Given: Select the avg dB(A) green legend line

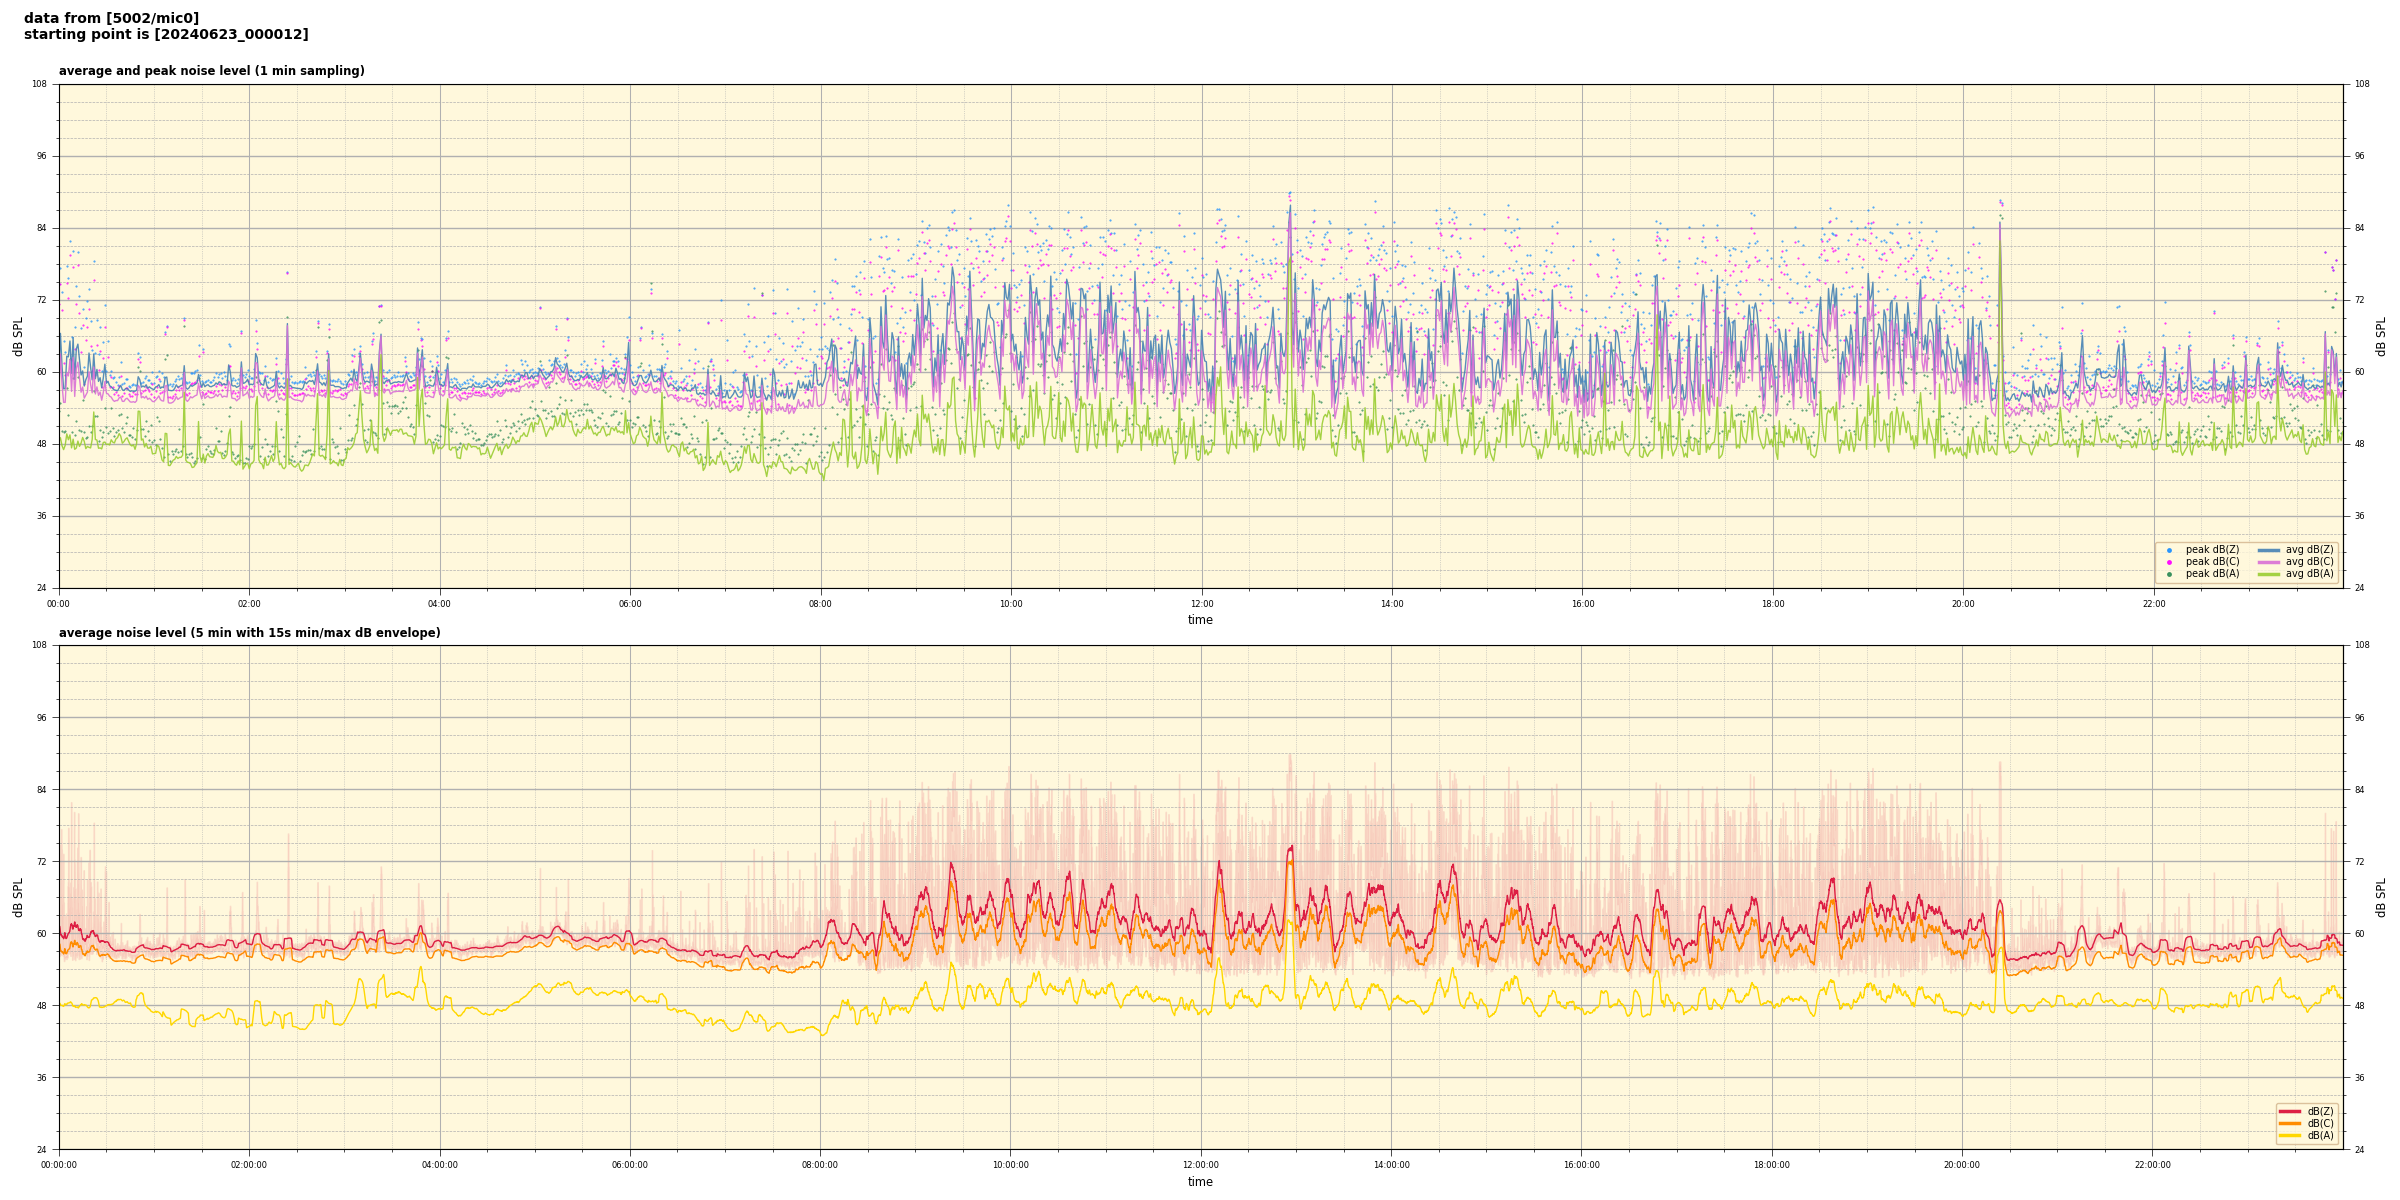Looking at the screenshot, I should pyautogui.click(x=2269, y=574).
